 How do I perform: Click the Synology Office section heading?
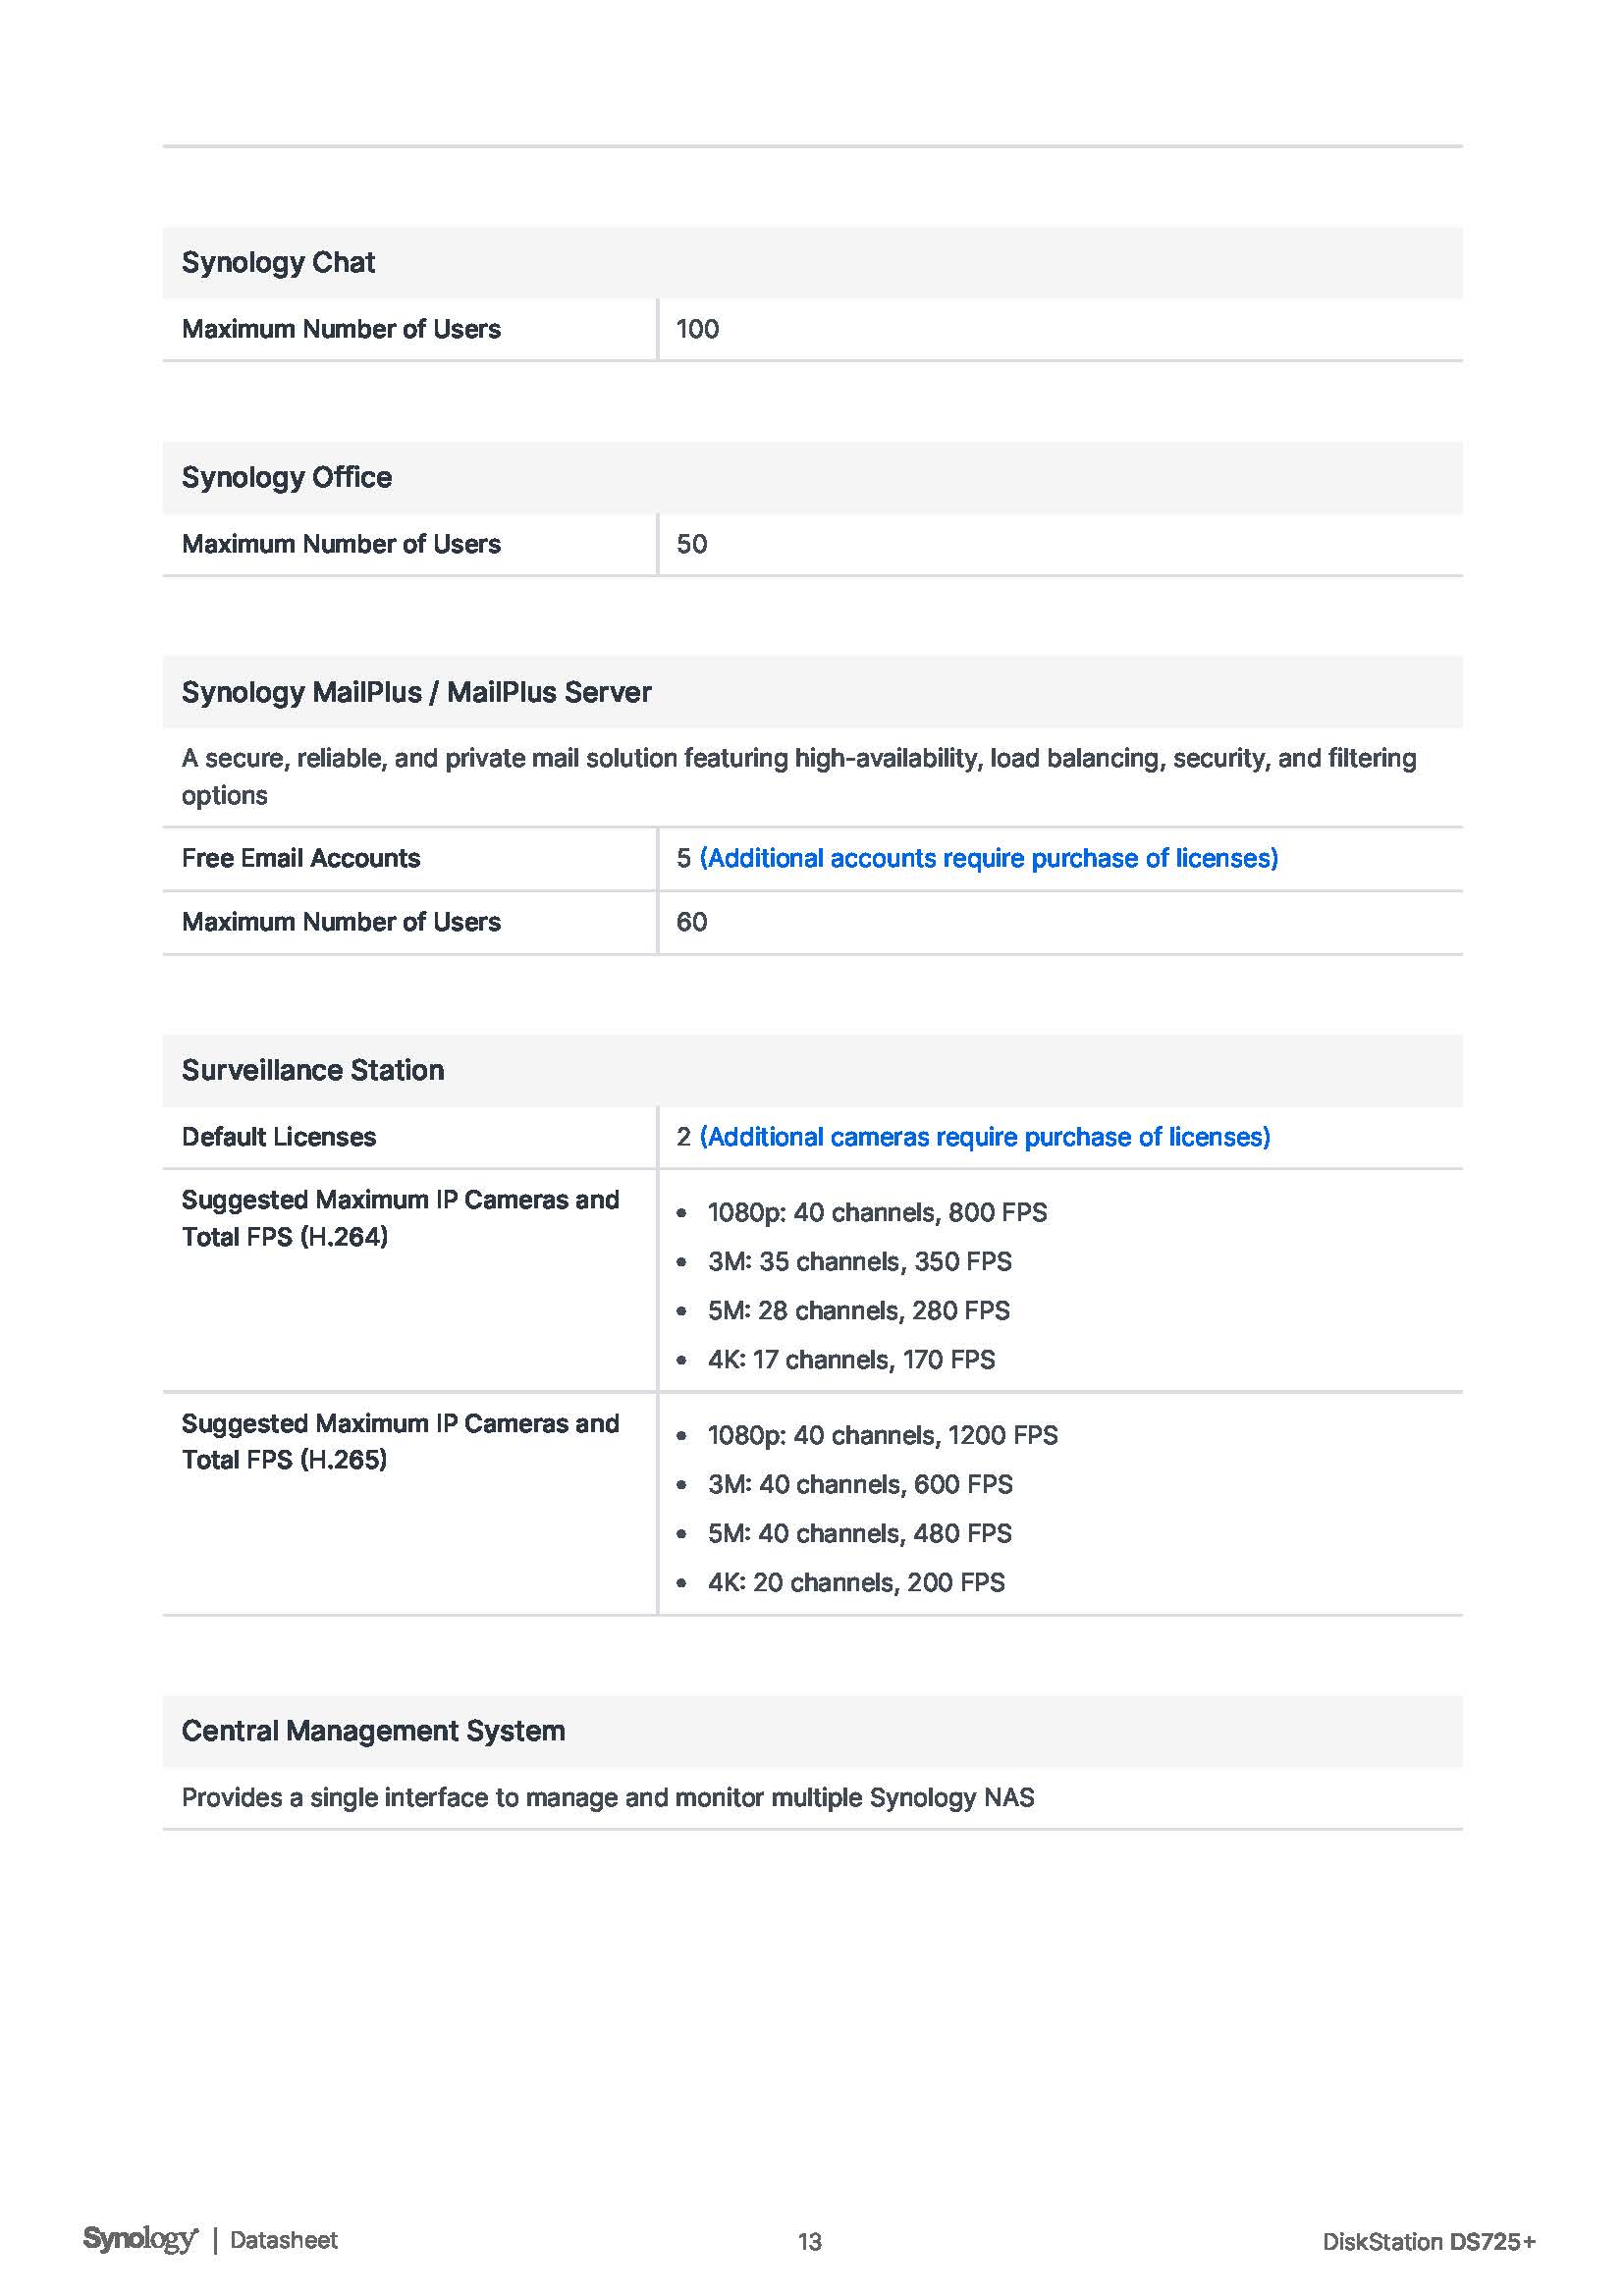point(286,477)
